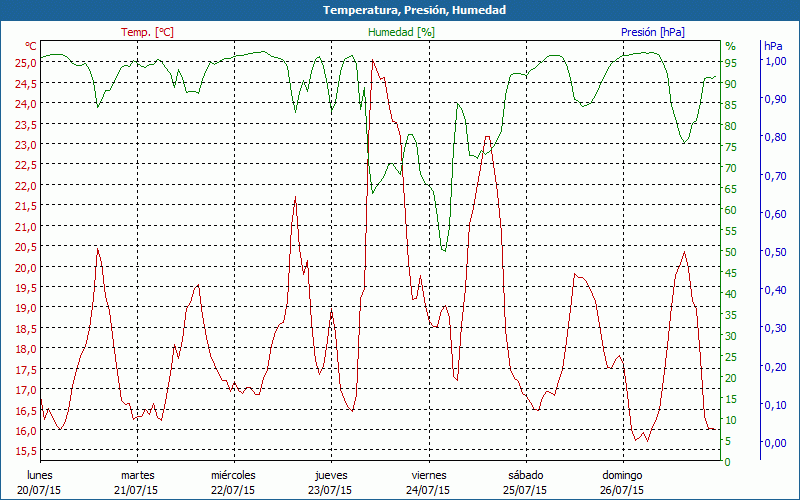The height and width of the screenshot is (500, 800).
Task: Pick the lunes 20/07/15 date label
Action: tap(39, 482)
